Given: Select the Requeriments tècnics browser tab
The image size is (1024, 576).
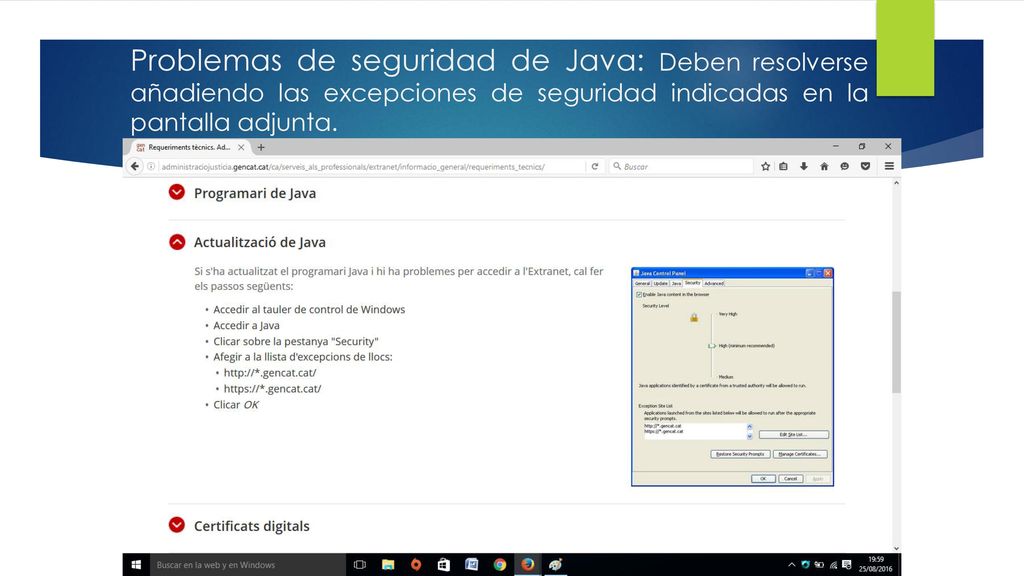Looking at the screenshot, I should (x=190, y=148).
